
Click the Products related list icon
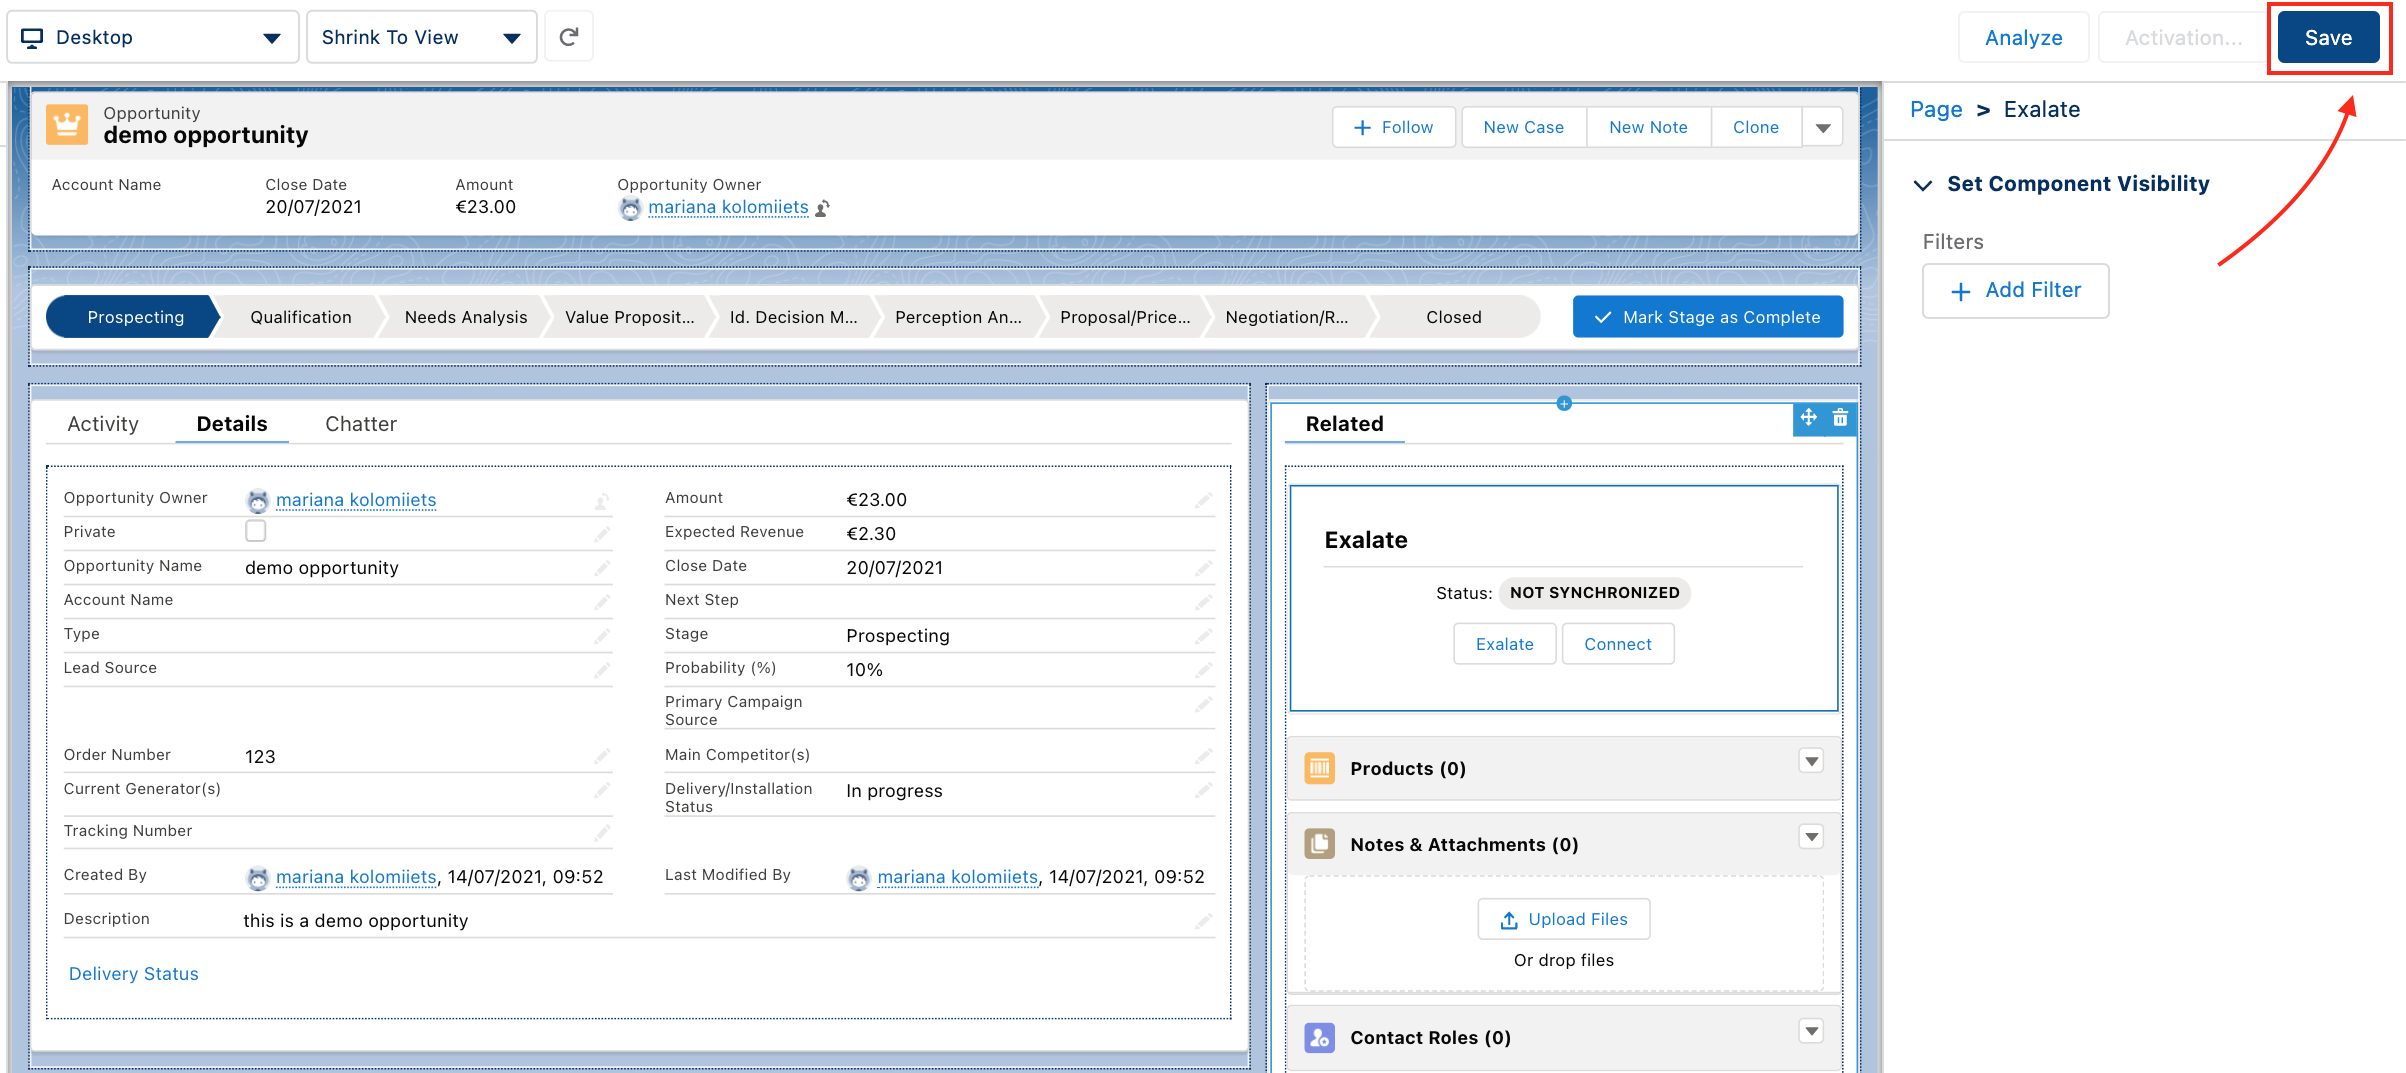point(1319,768)
